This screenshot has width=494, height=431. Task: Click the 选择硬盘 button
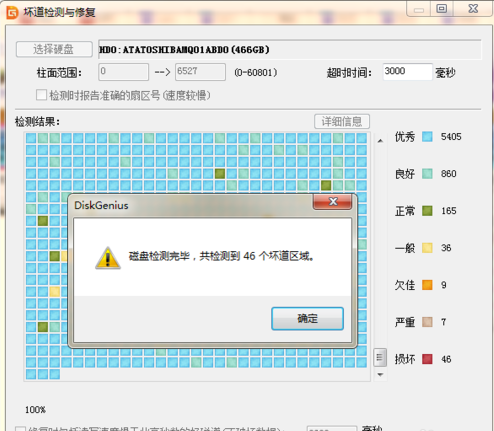[x=54, y=49]
